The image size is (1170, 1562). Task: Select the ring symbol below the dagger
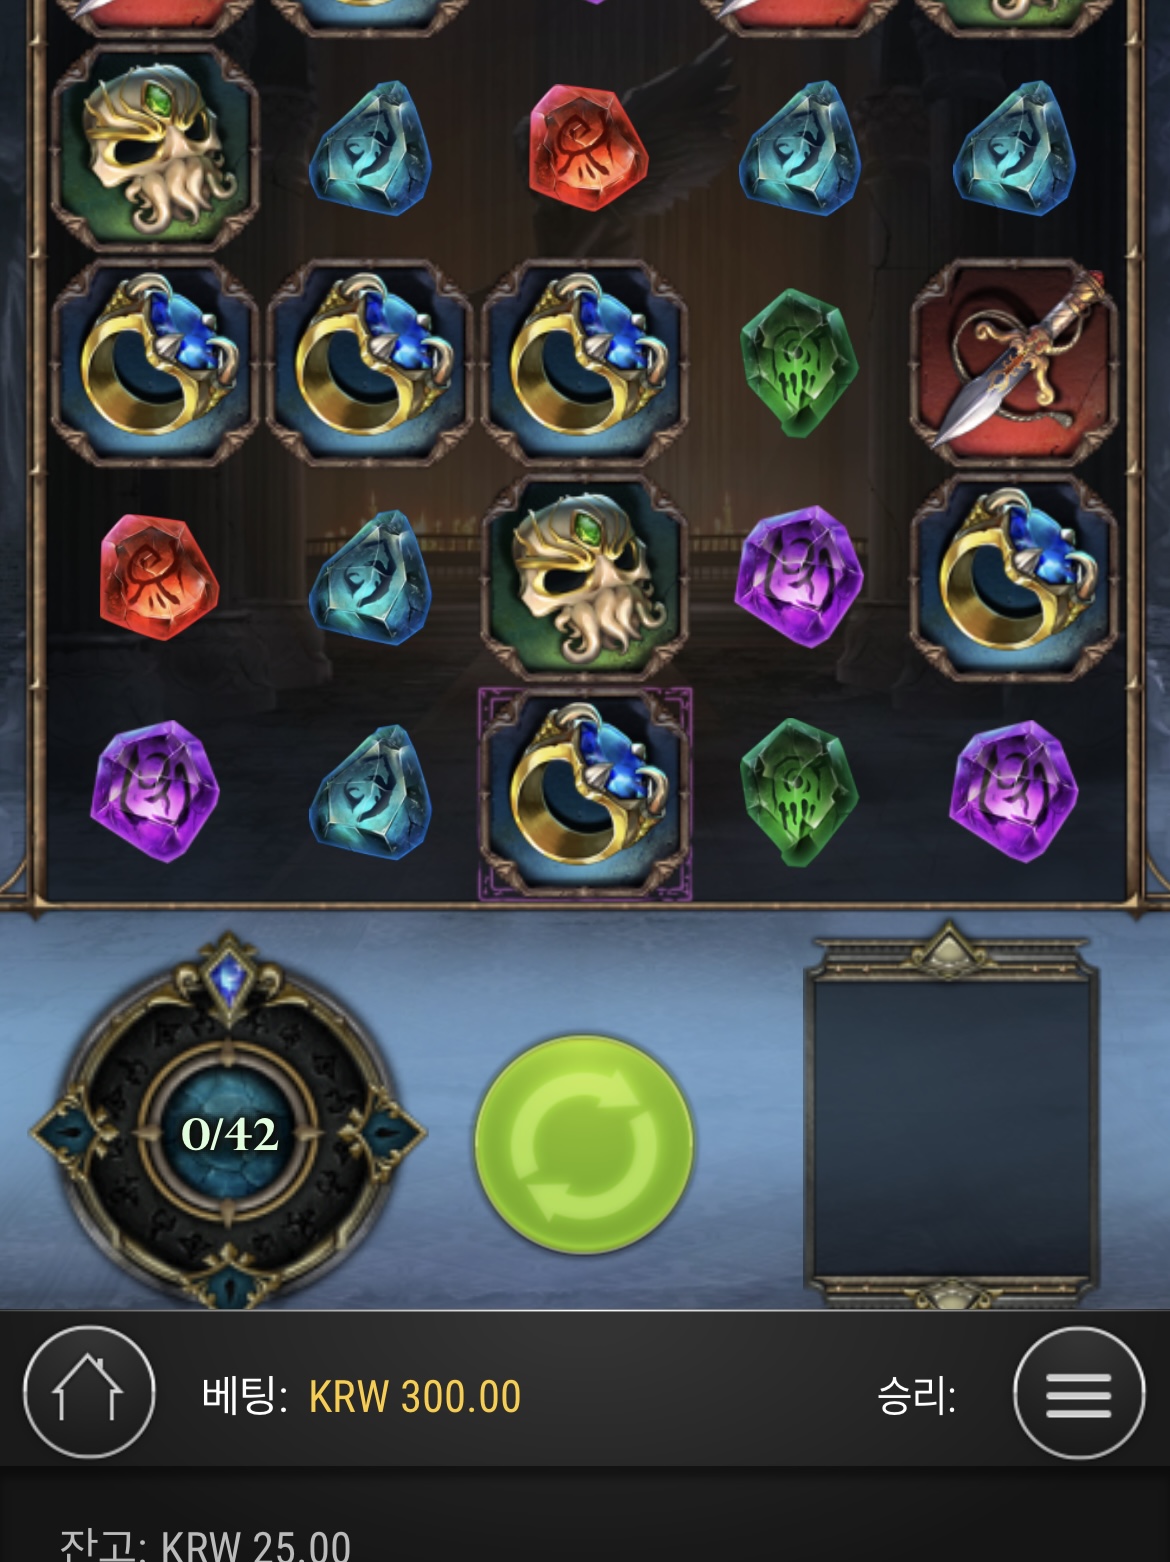click(1014, 578)
